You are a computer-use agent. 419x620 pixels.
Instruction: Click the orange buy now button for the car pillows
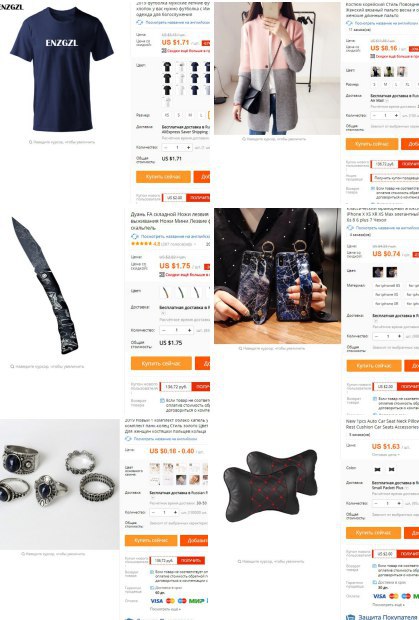(x=373, y=533)
